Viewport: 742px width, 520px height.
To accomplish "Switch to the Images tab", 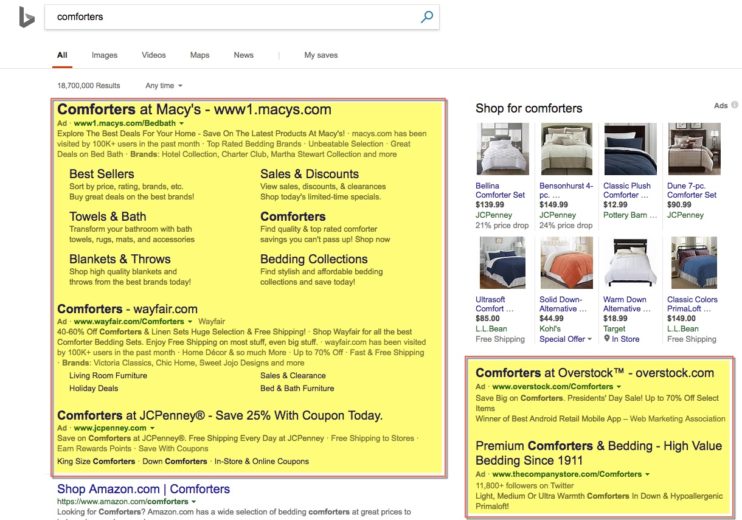I will pos(104,55).
